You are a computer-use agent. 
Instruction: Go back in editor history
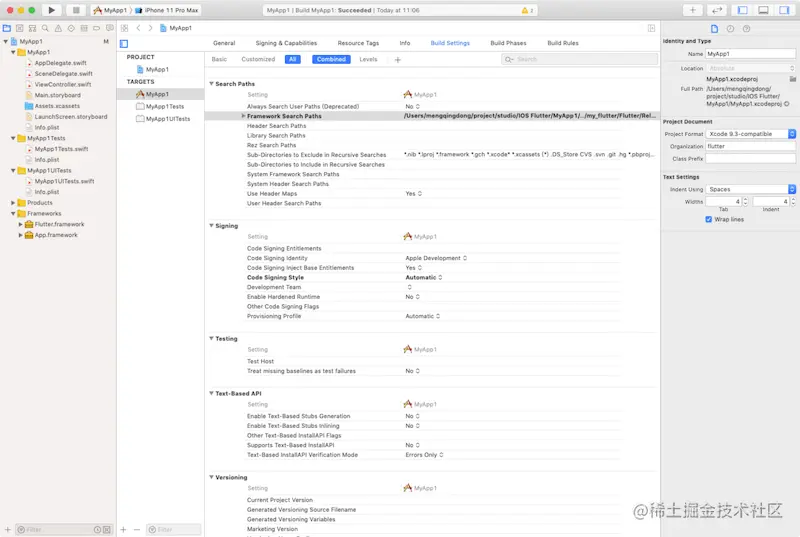pyautogui.click(x=138, y=28)
